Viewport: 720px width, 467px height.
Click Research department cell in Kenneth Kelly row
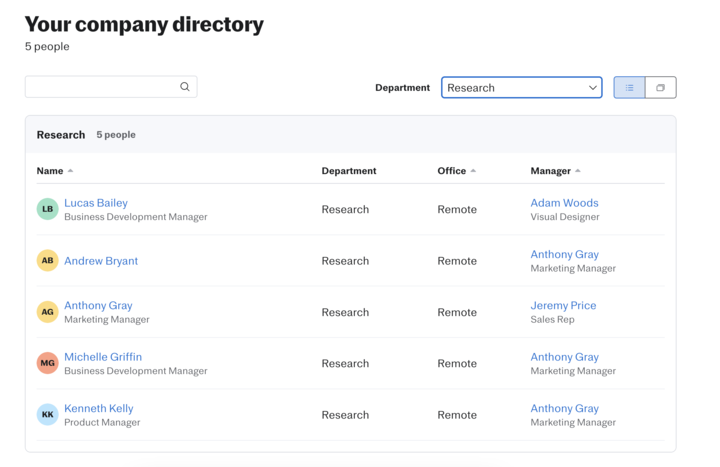(345, 415)
